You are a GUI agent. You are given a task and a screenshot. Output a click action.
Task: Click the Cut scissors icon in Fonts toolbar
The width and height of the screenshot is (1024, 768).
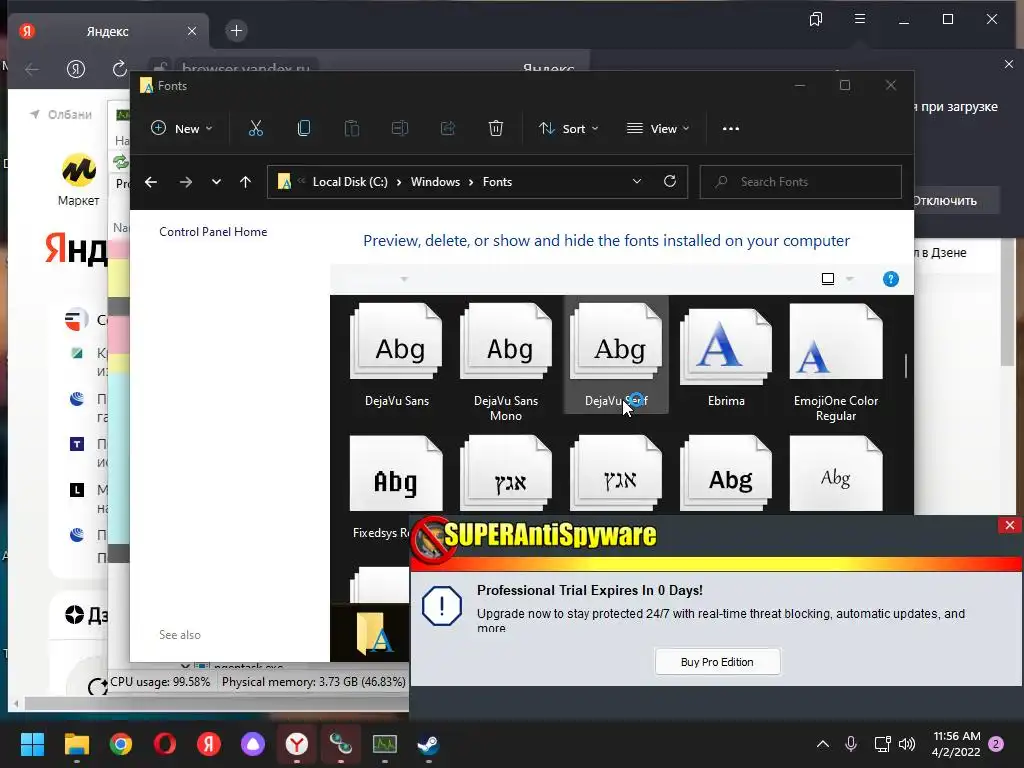255,129
